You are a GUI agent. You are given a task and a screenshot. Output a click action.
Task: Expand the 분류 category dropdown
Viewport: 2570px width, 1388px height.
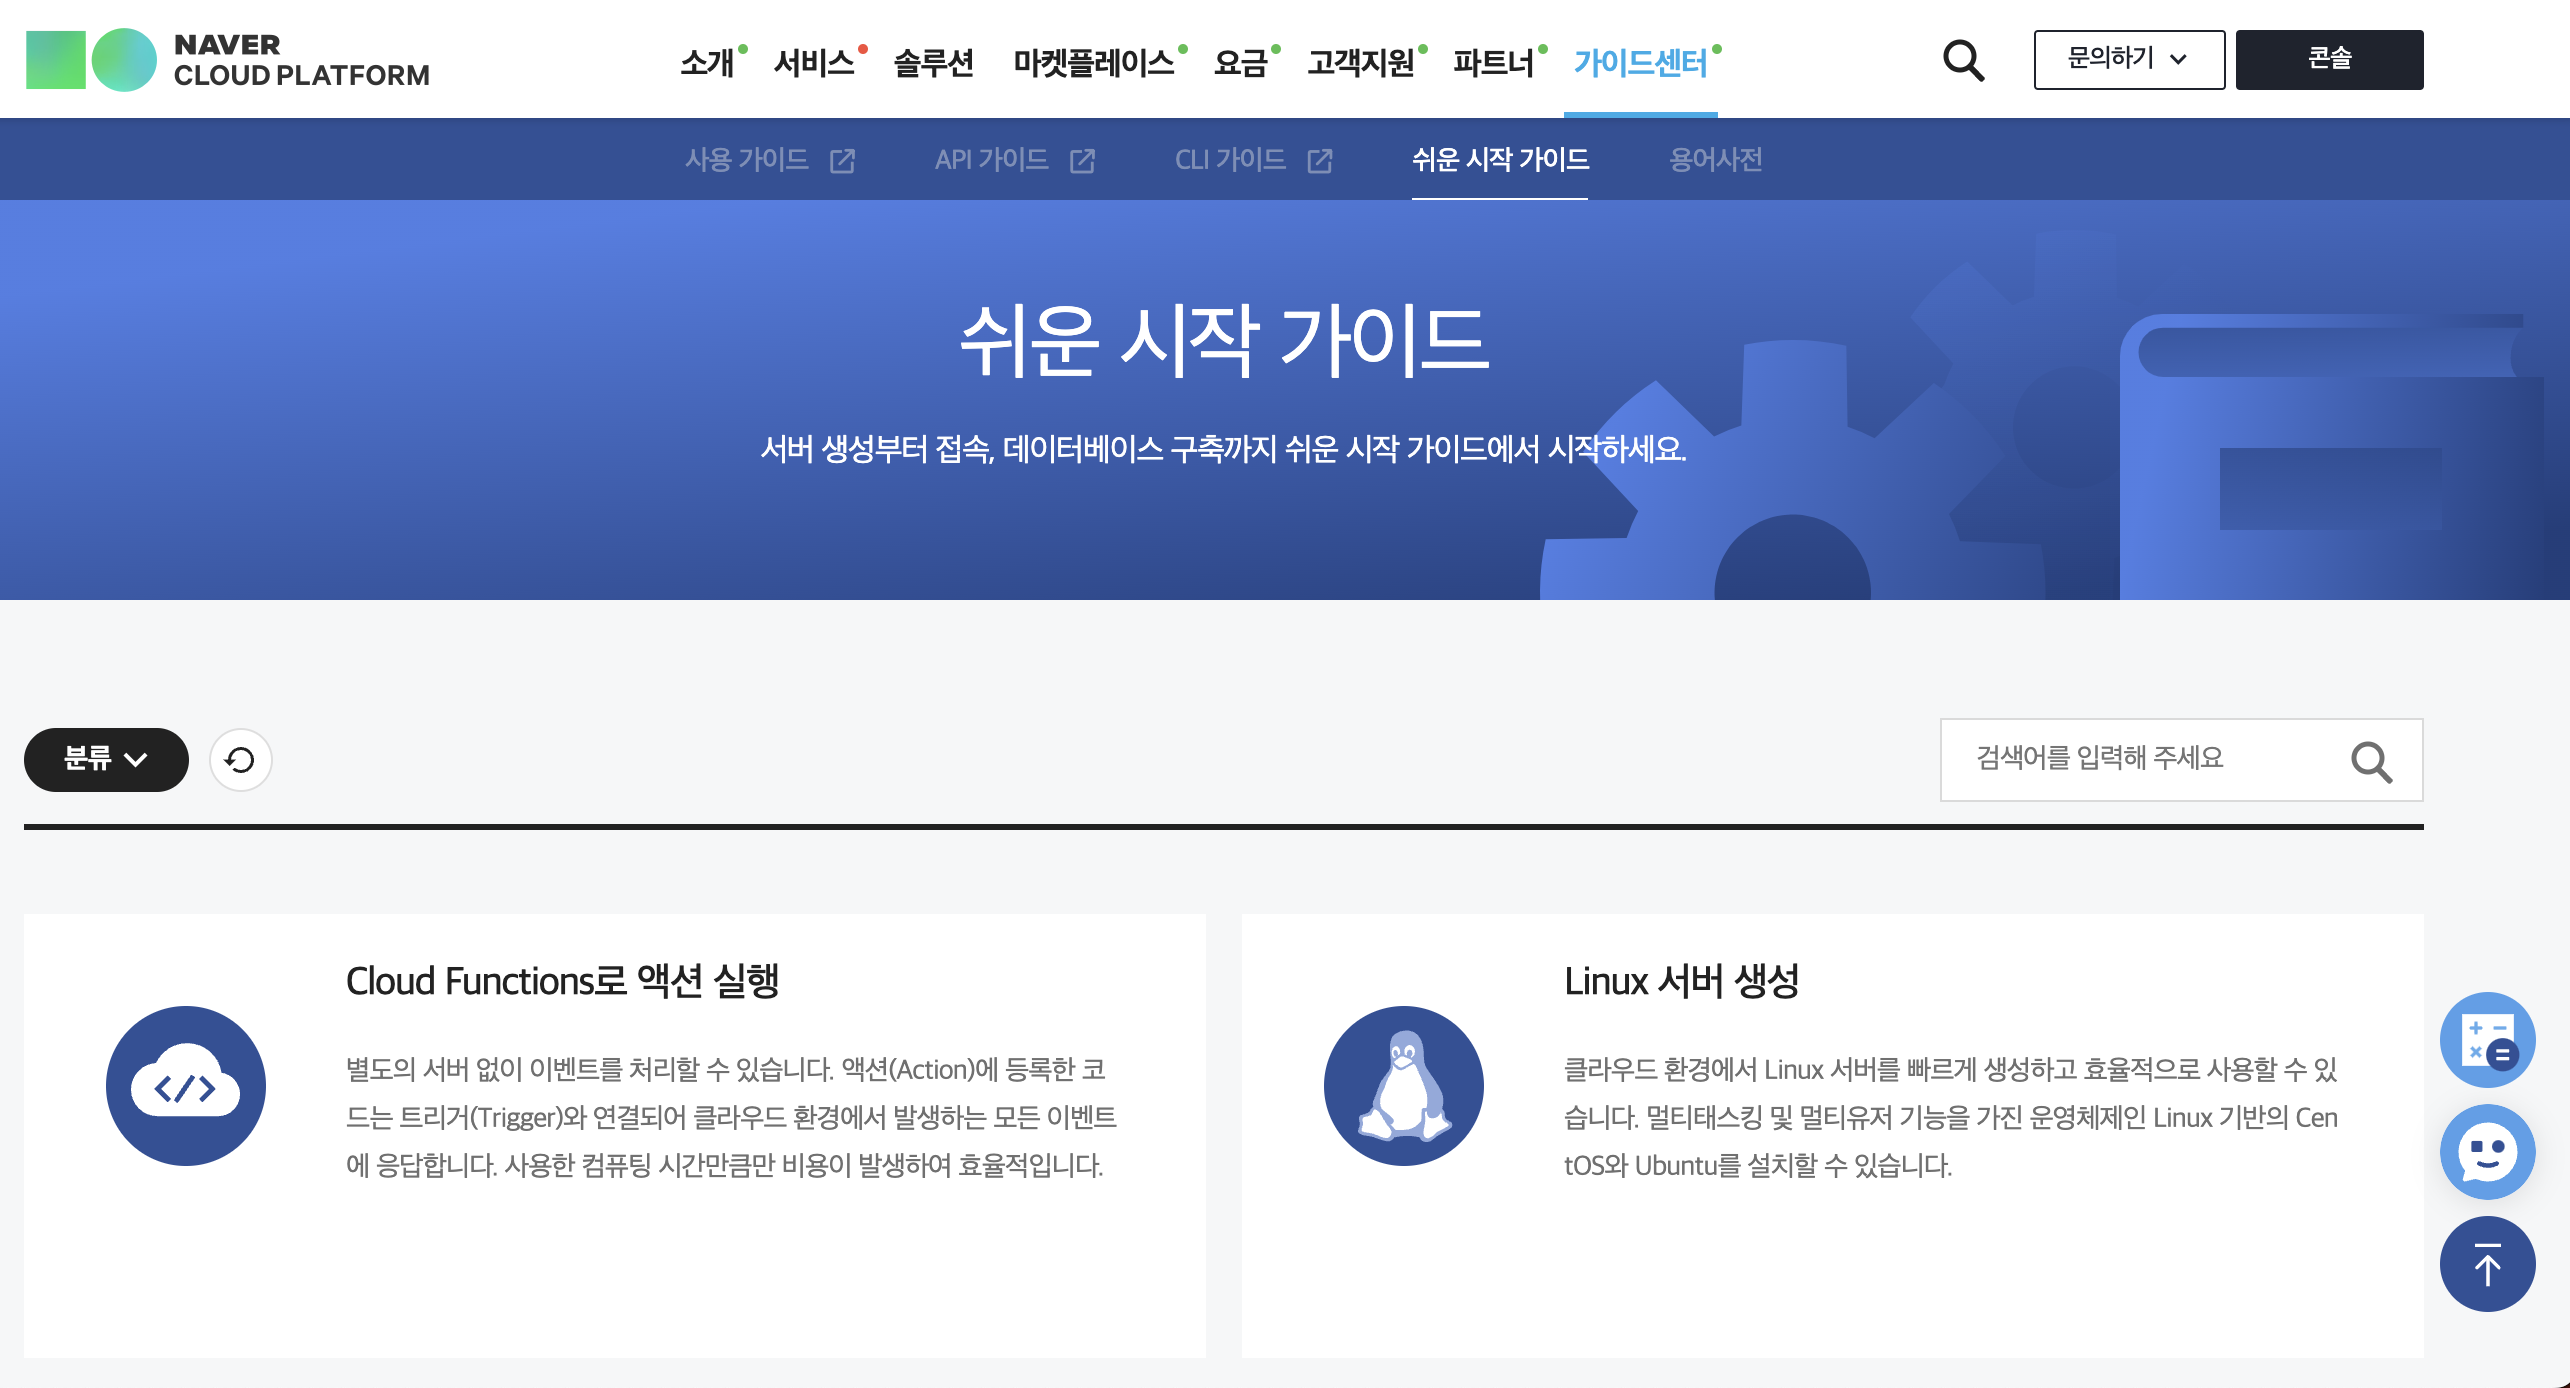[x=106, y=760]
